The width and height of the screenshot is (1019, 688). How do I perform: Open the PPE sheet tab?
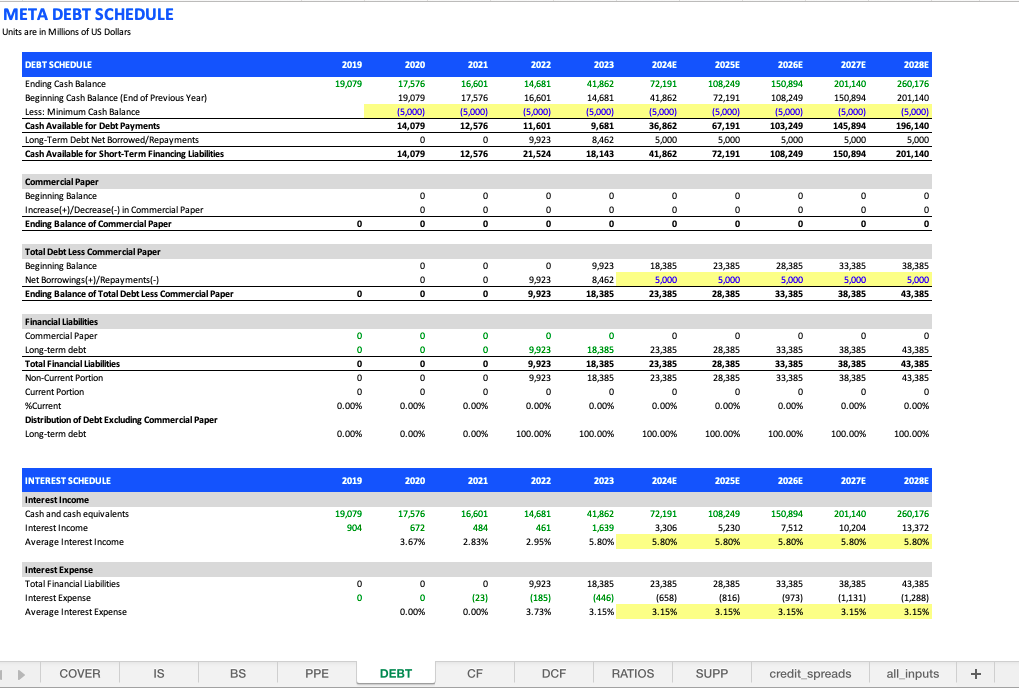pos(317,674)
